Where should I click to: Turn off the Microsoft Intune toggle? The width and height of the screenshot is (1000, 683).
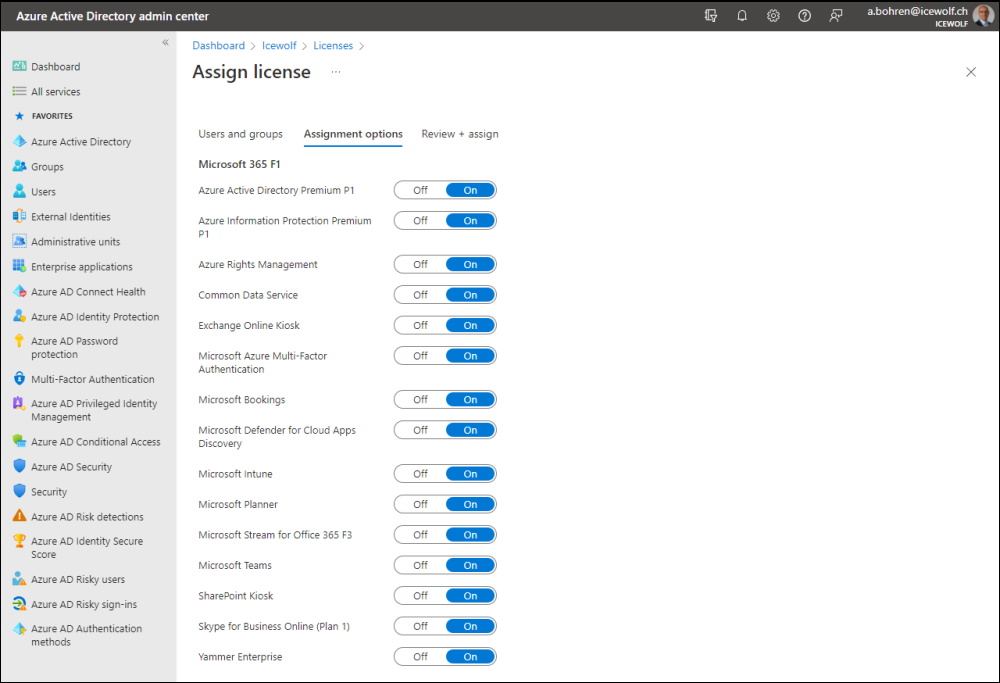pyautogui.click(x=420, y=474)
